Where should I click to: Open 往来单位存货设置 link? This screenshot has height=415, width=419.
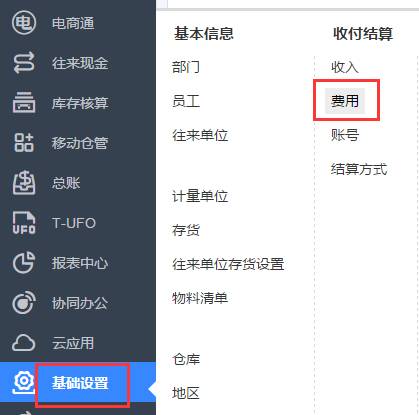coord(228,264)
